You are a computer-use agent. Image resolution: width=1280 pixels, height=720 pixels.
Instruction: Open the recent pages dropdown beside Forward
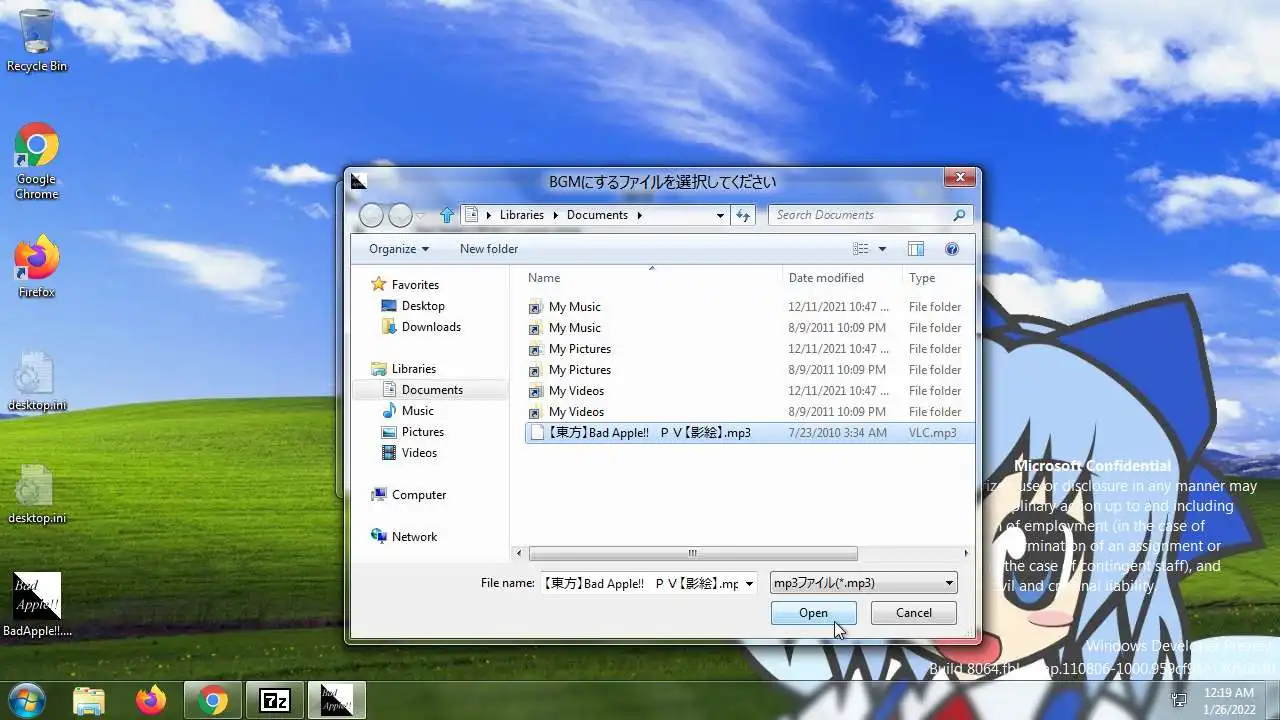tap(420, 215)
